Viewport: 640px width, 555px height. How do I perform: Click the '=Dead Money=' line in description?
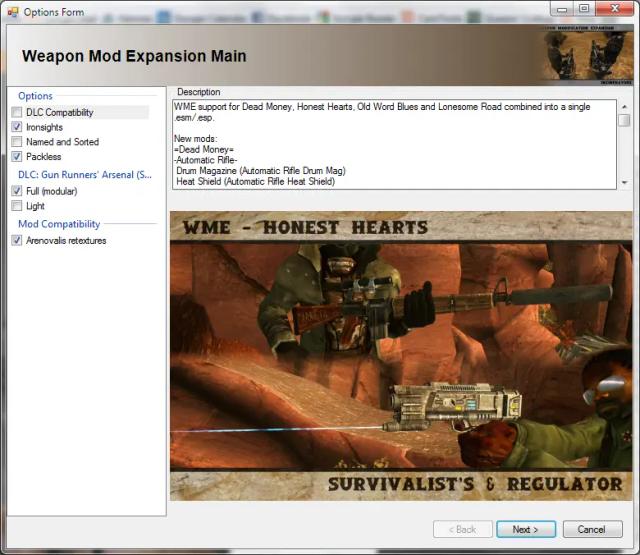pyautogui.click(x=204, y=149)
